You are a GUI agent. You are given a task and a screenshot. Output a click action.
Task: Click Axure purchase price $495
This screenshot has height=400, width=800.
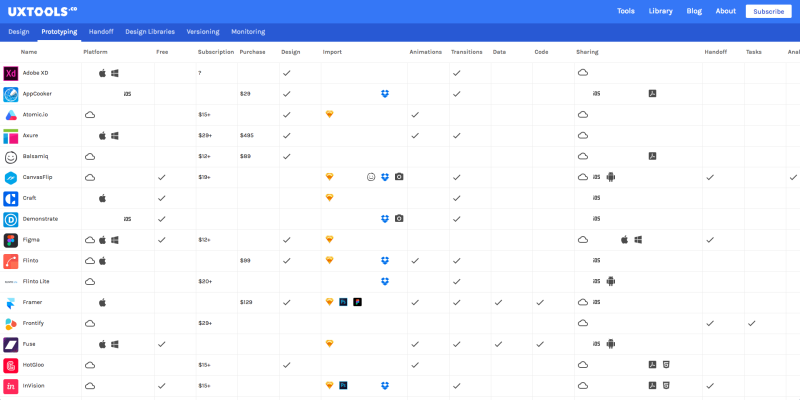(x=246, y=136)
